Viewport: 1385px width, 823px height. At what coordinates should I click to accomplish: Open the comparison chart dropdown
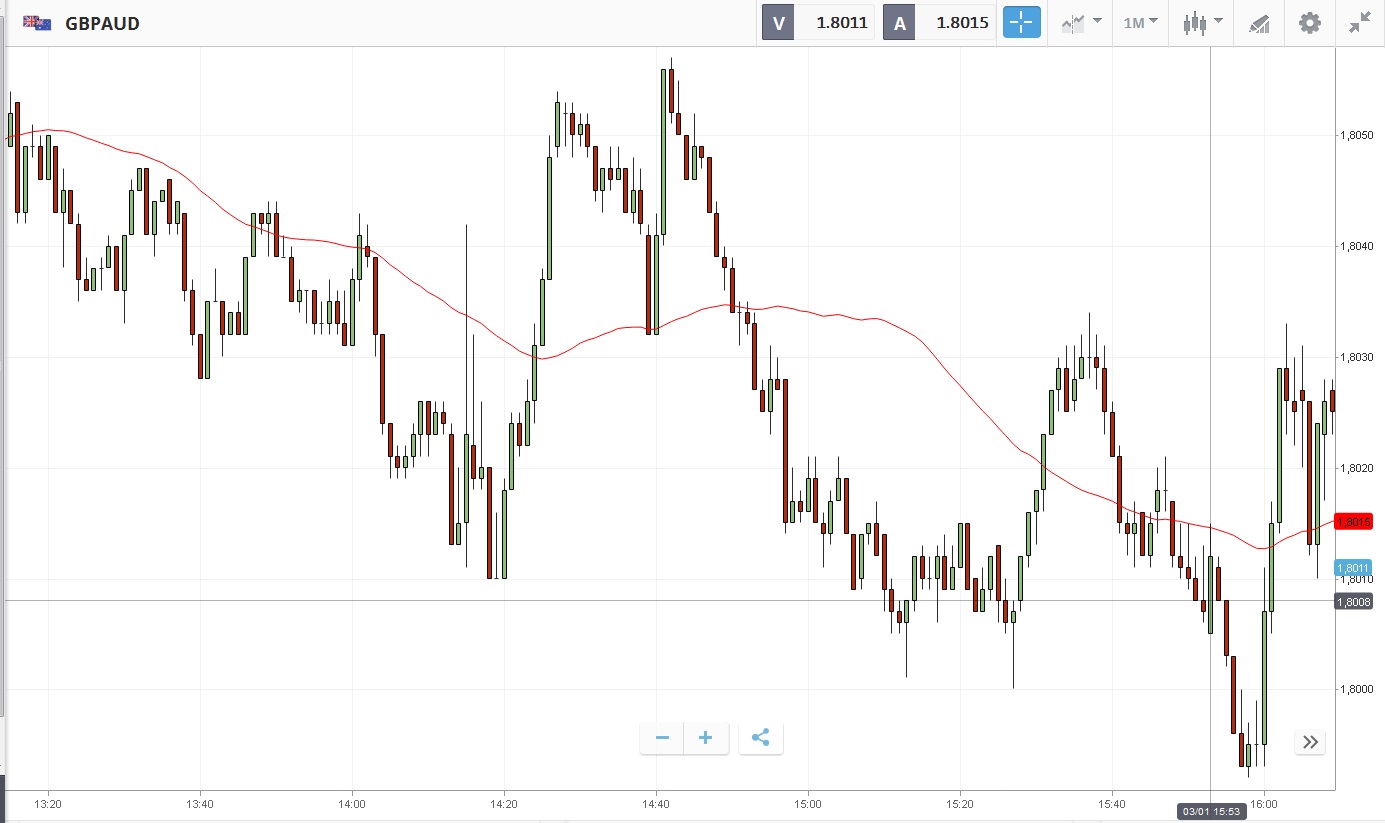pyautogui.click(x=1081, y=22)
